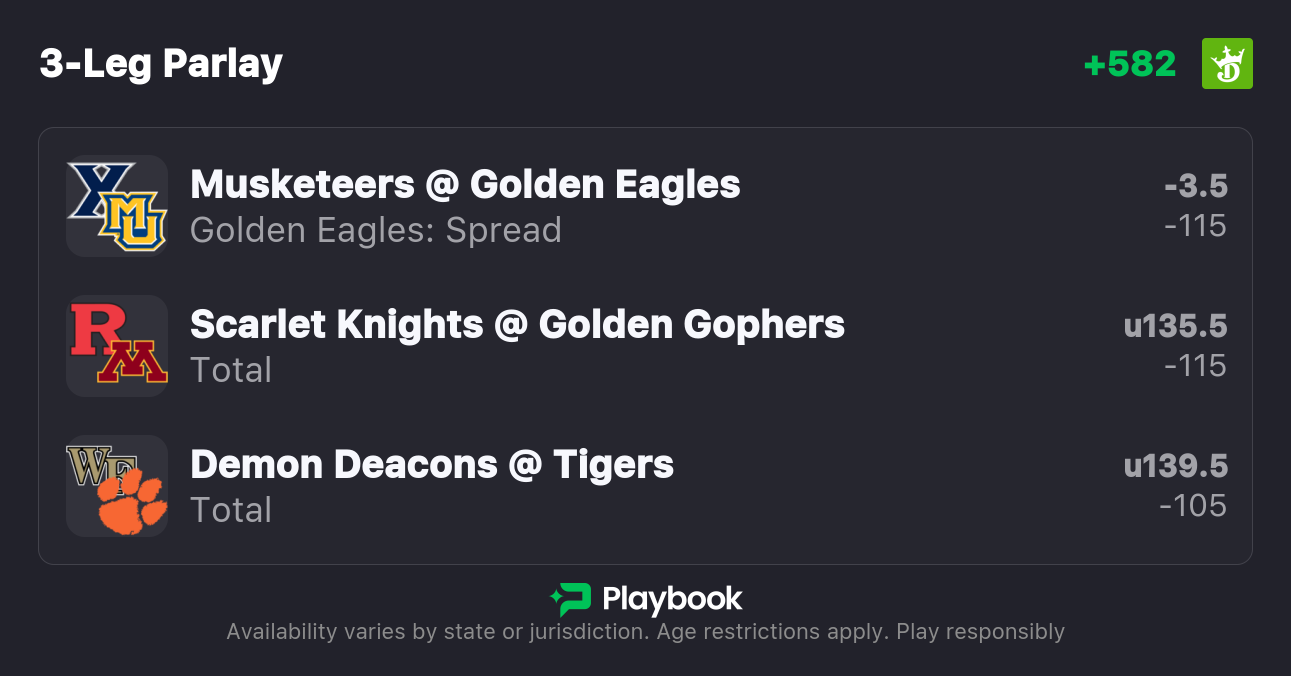Click the Total label under Scarlet Knights game

(231, 370)
